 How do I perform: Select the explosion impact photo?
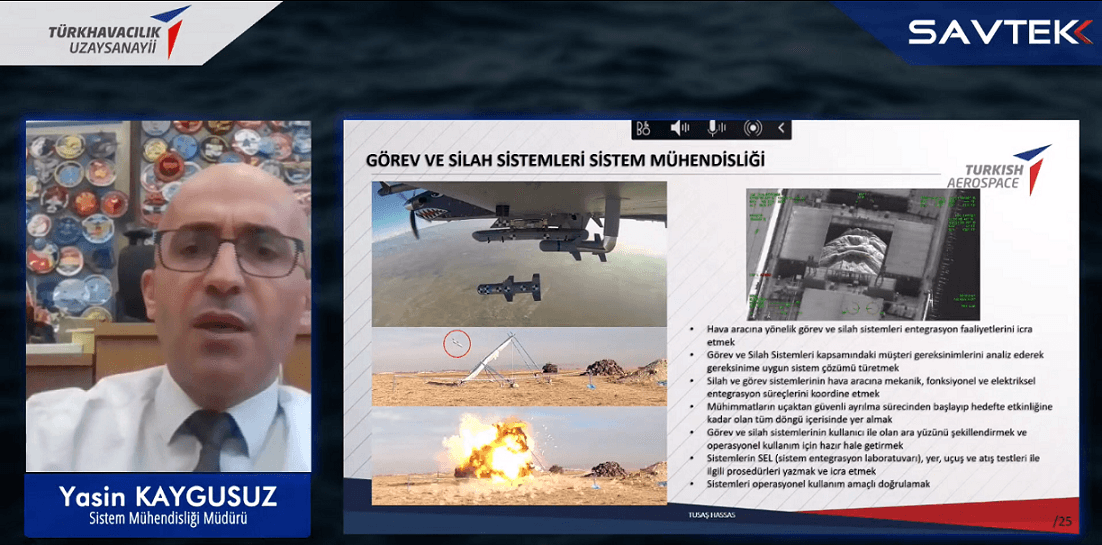point(519,456)
